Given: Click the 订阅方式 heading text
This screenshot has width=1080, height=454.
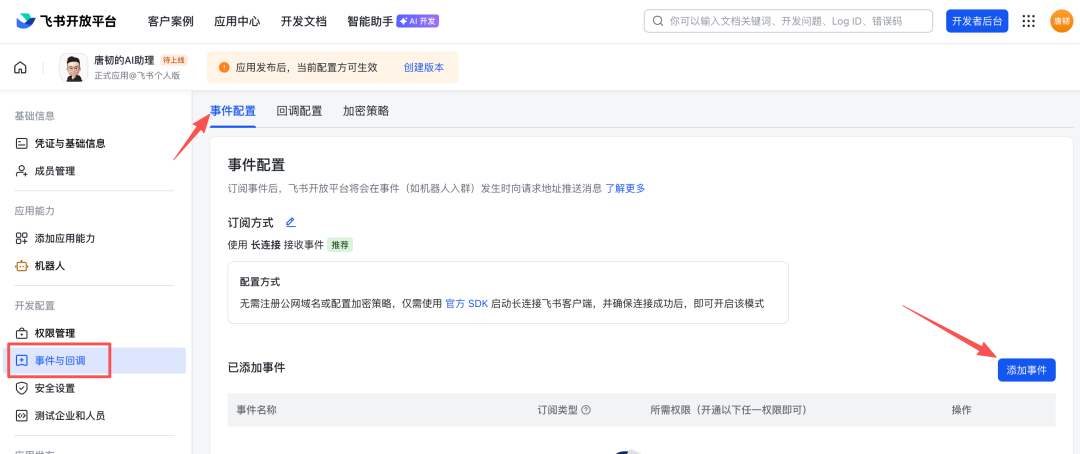Looking at the screenshot, I should click(251, 223).
